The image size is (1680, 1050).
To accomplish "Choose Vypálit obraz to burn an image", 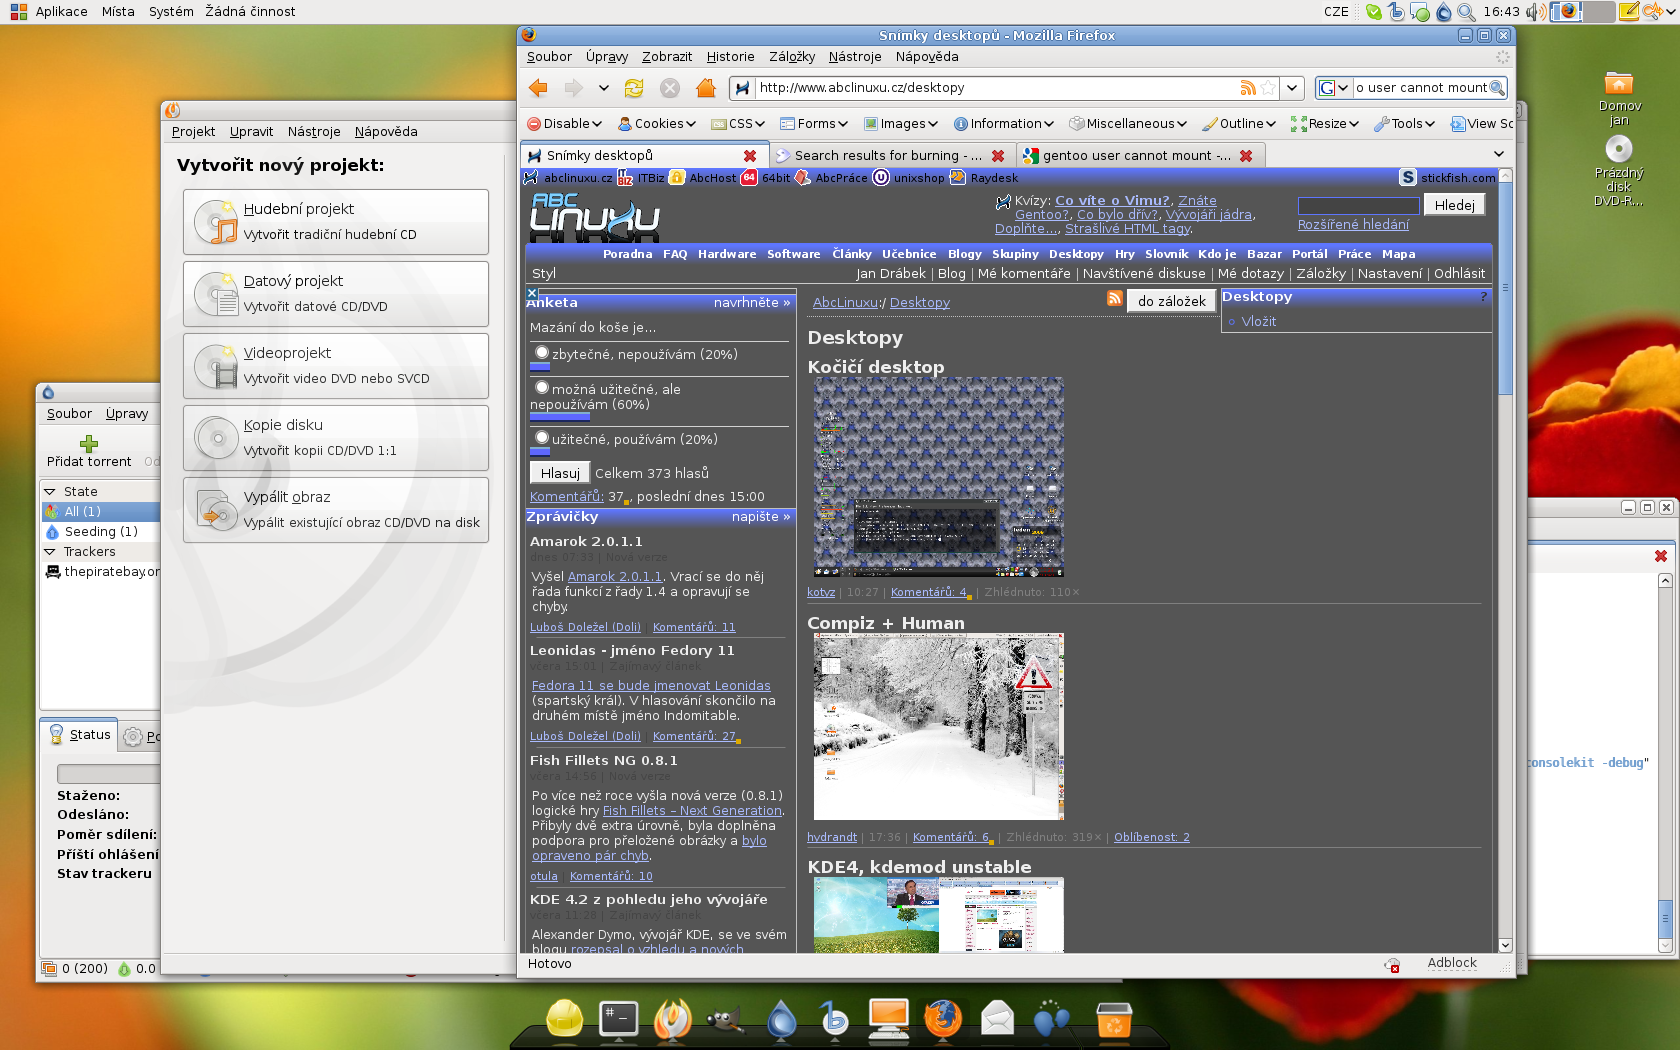I will 336,510.
